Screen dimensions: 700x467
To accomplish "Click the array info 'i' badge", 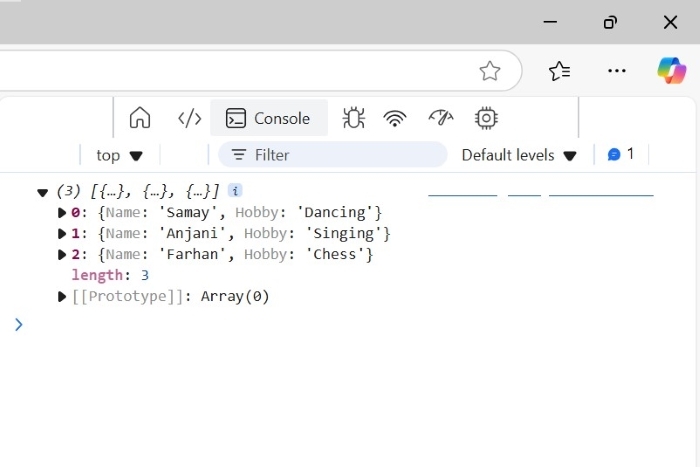I will 235,191.
